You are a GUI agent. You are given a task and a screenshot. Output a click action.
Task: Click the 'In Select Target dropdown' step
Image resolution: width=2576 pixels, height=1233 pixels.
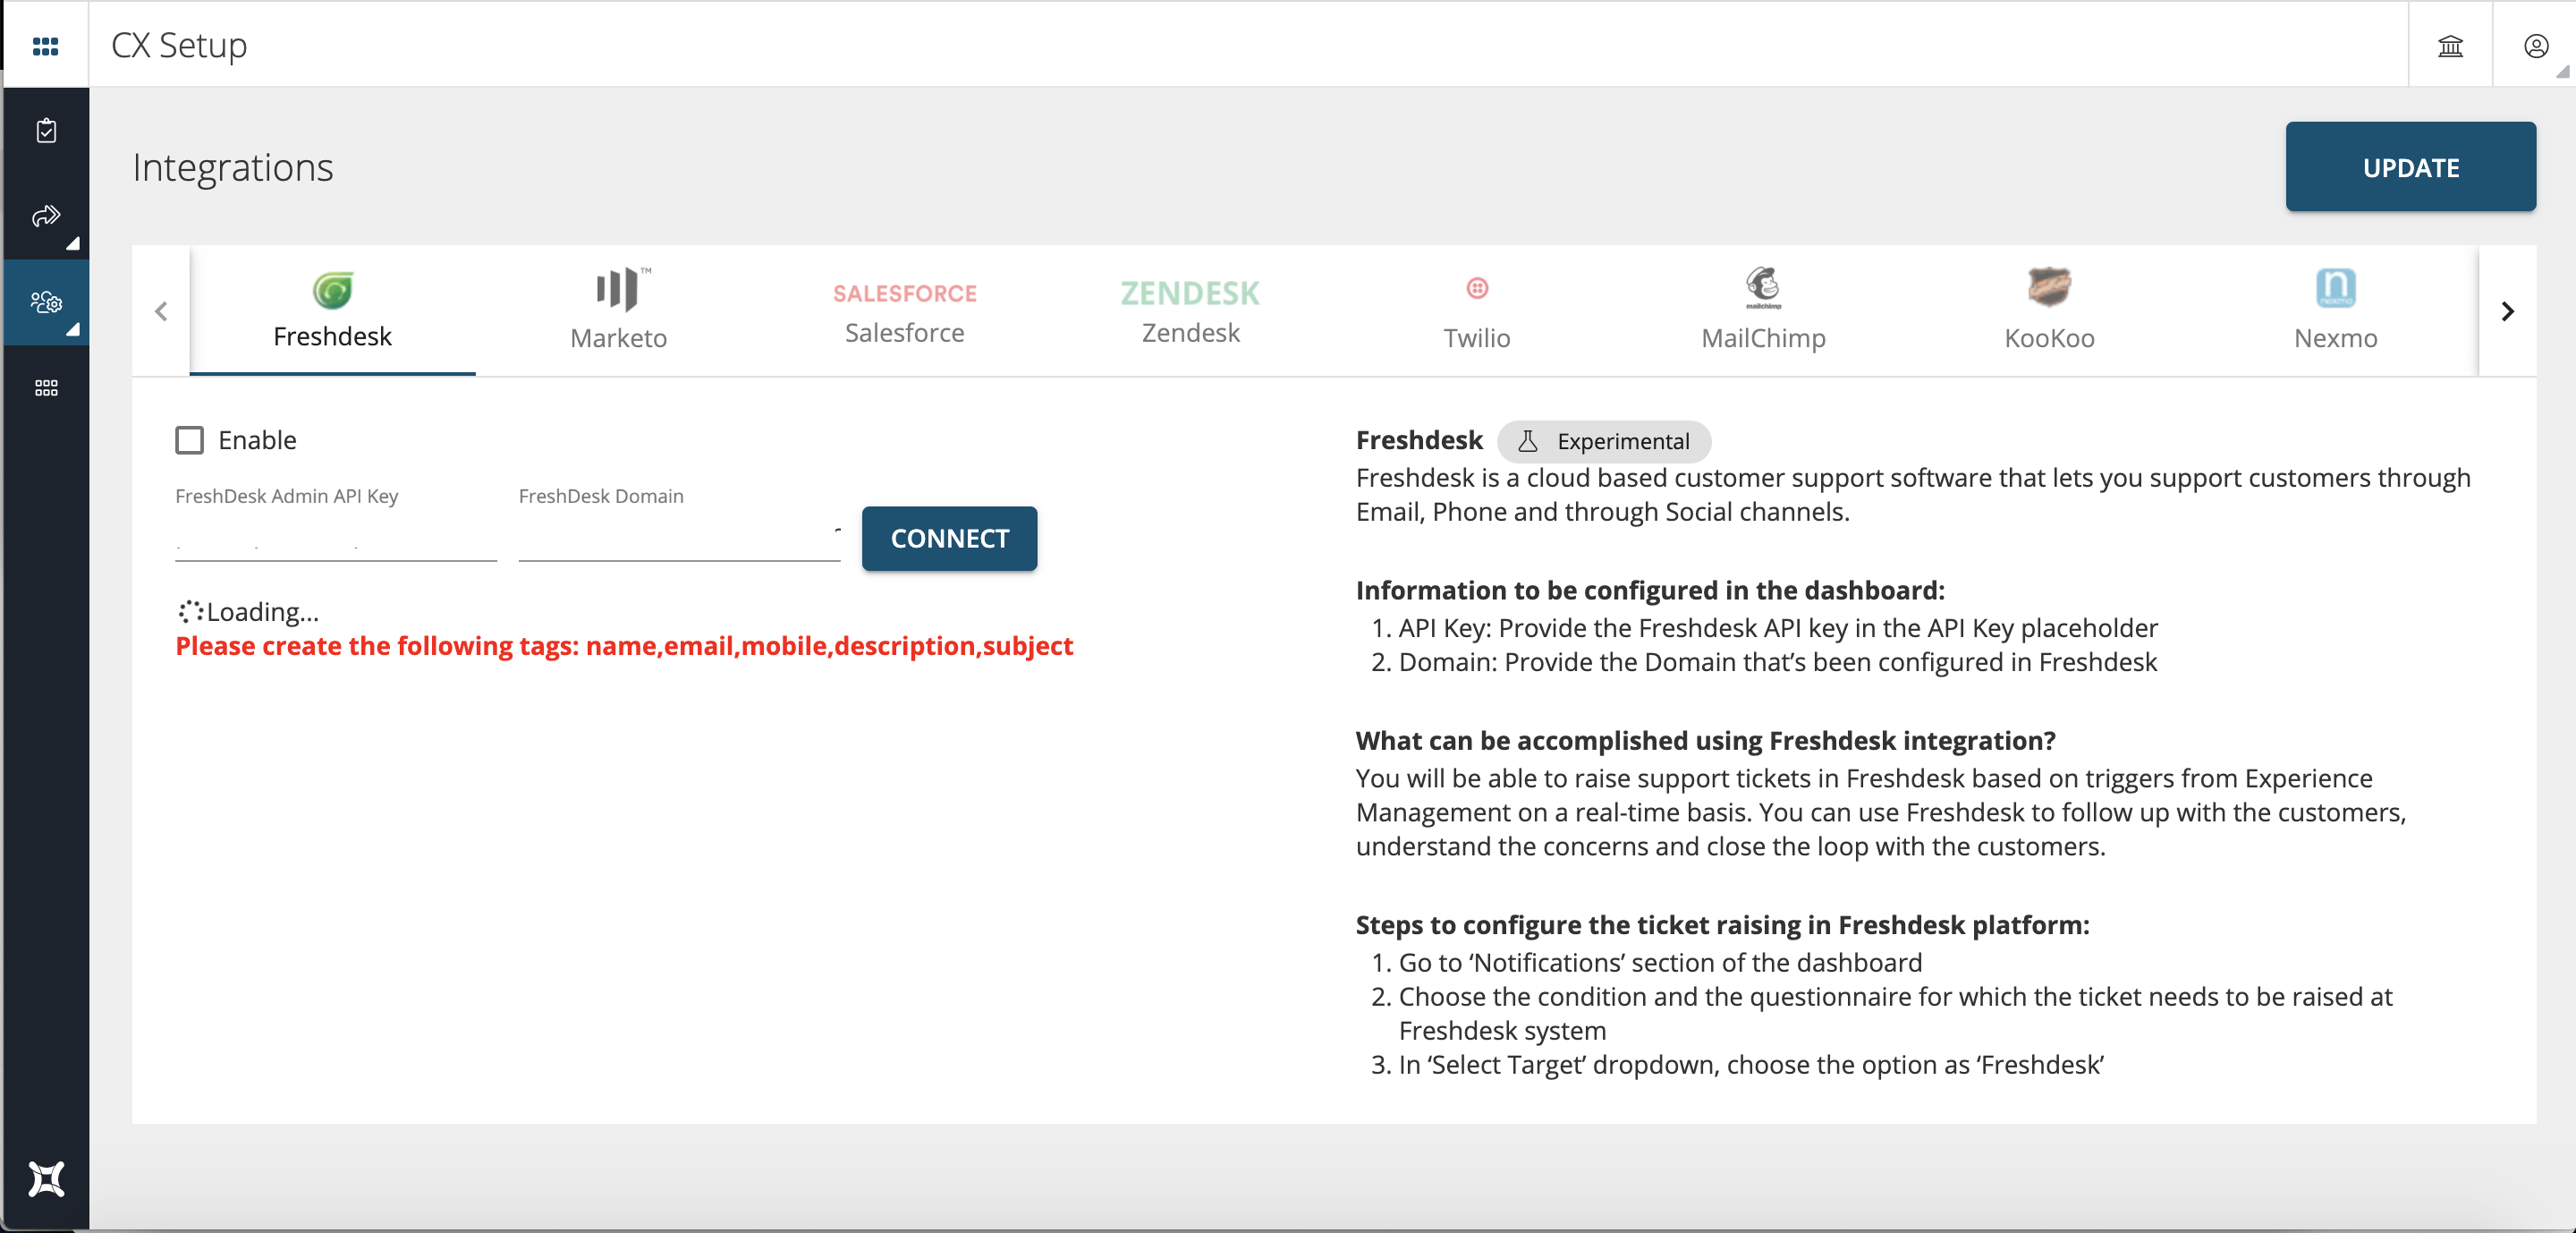pos(1751,1064)
